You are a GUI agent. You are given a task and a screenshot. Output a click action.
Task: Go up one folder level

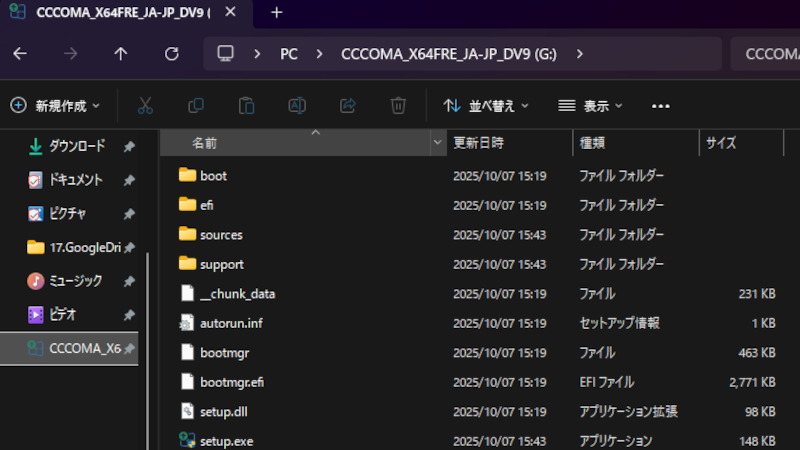pyautogui.click(x=121, y=54)
